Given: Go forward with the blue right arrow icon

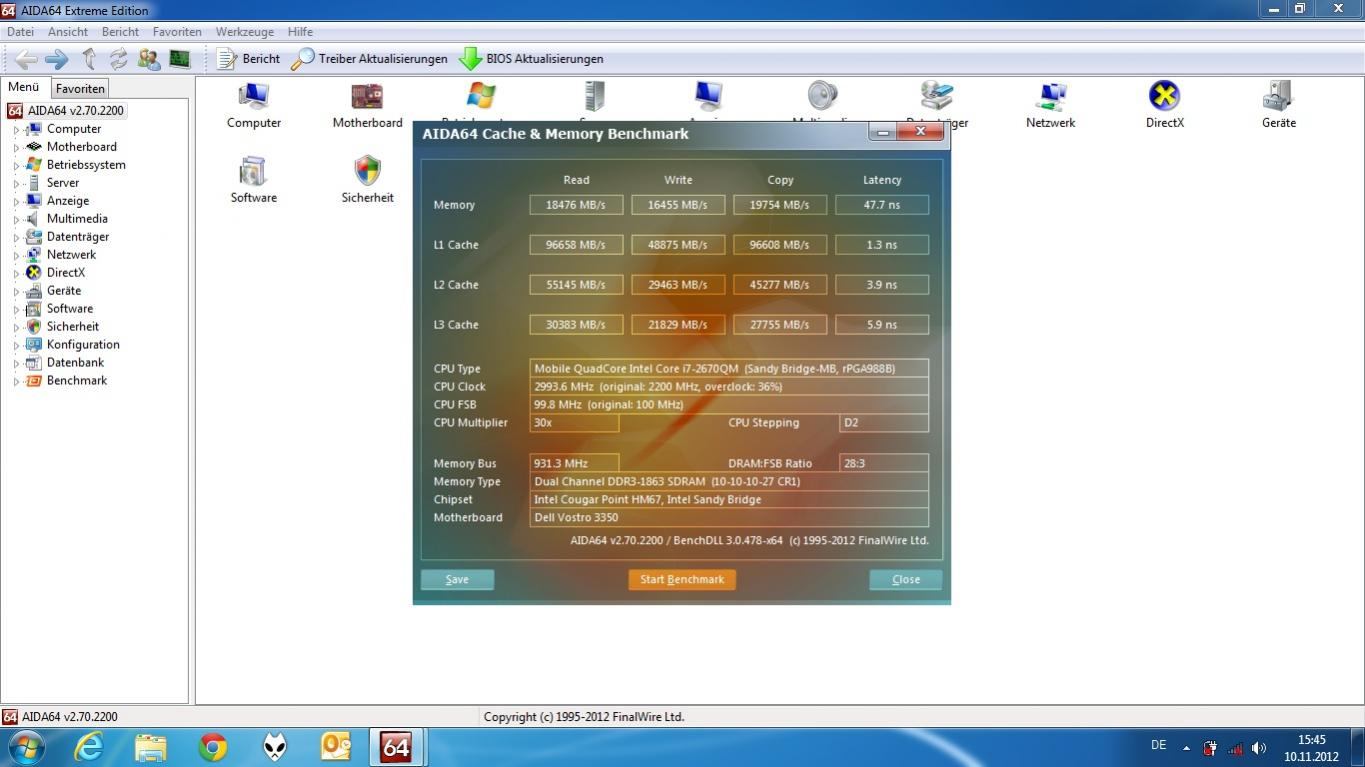Looking at the screenshot, I should (57, 59).
